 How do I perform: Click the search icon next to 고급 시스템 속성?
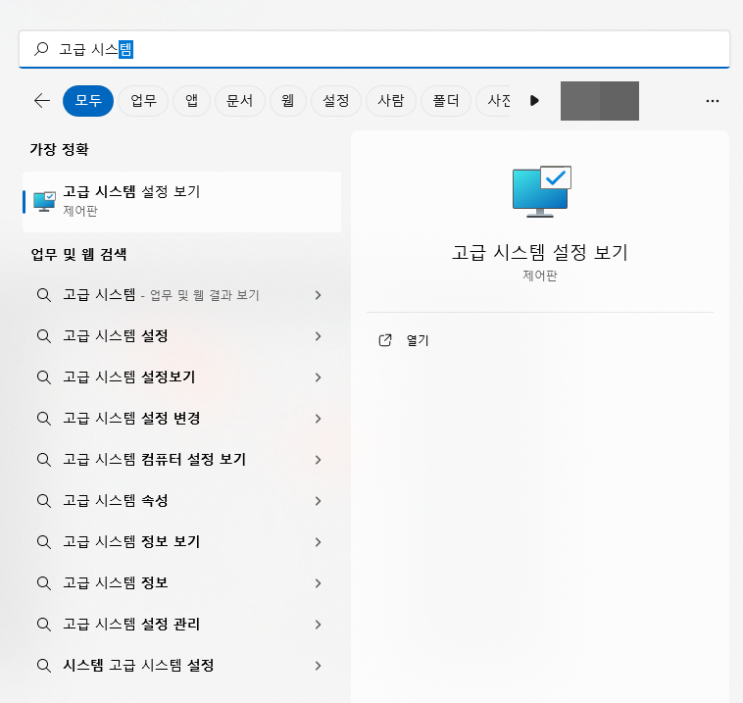(44, 501)
